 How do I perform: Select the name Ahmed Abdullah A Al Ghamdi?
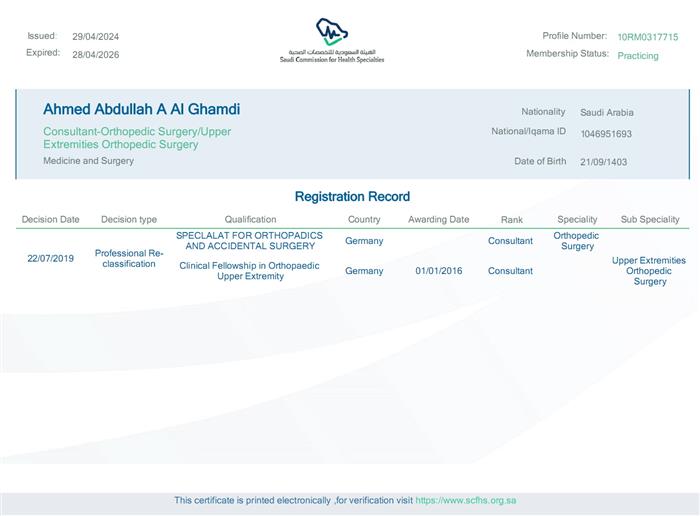point(142,109)
